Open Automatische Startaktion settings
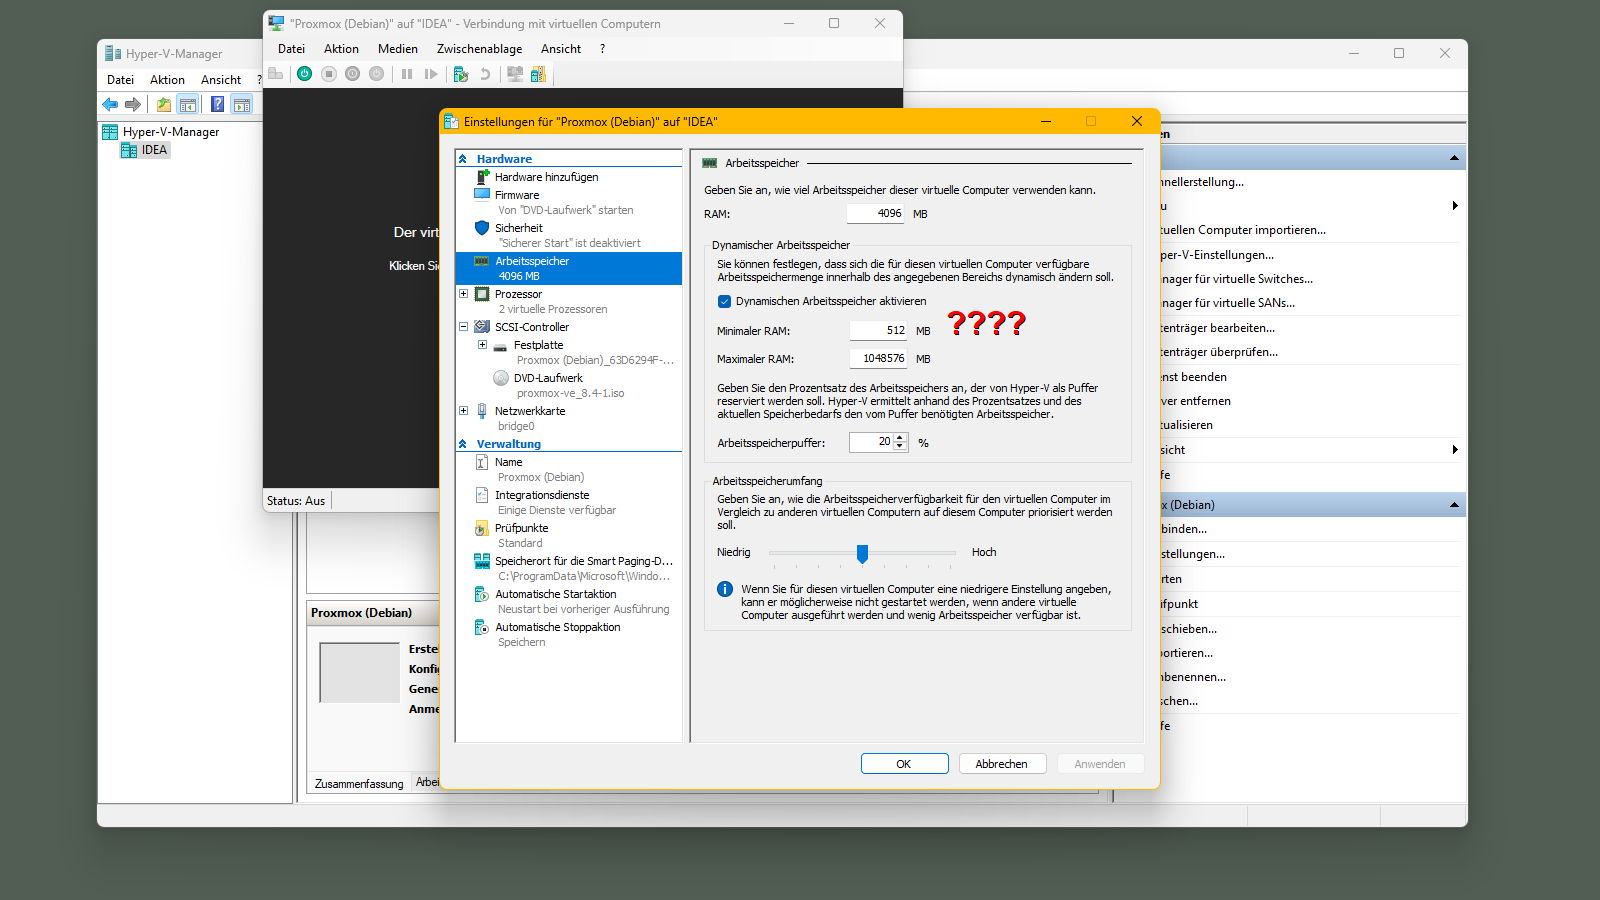The height and width of the screenshot is (900, 1600). pos(555,594)
